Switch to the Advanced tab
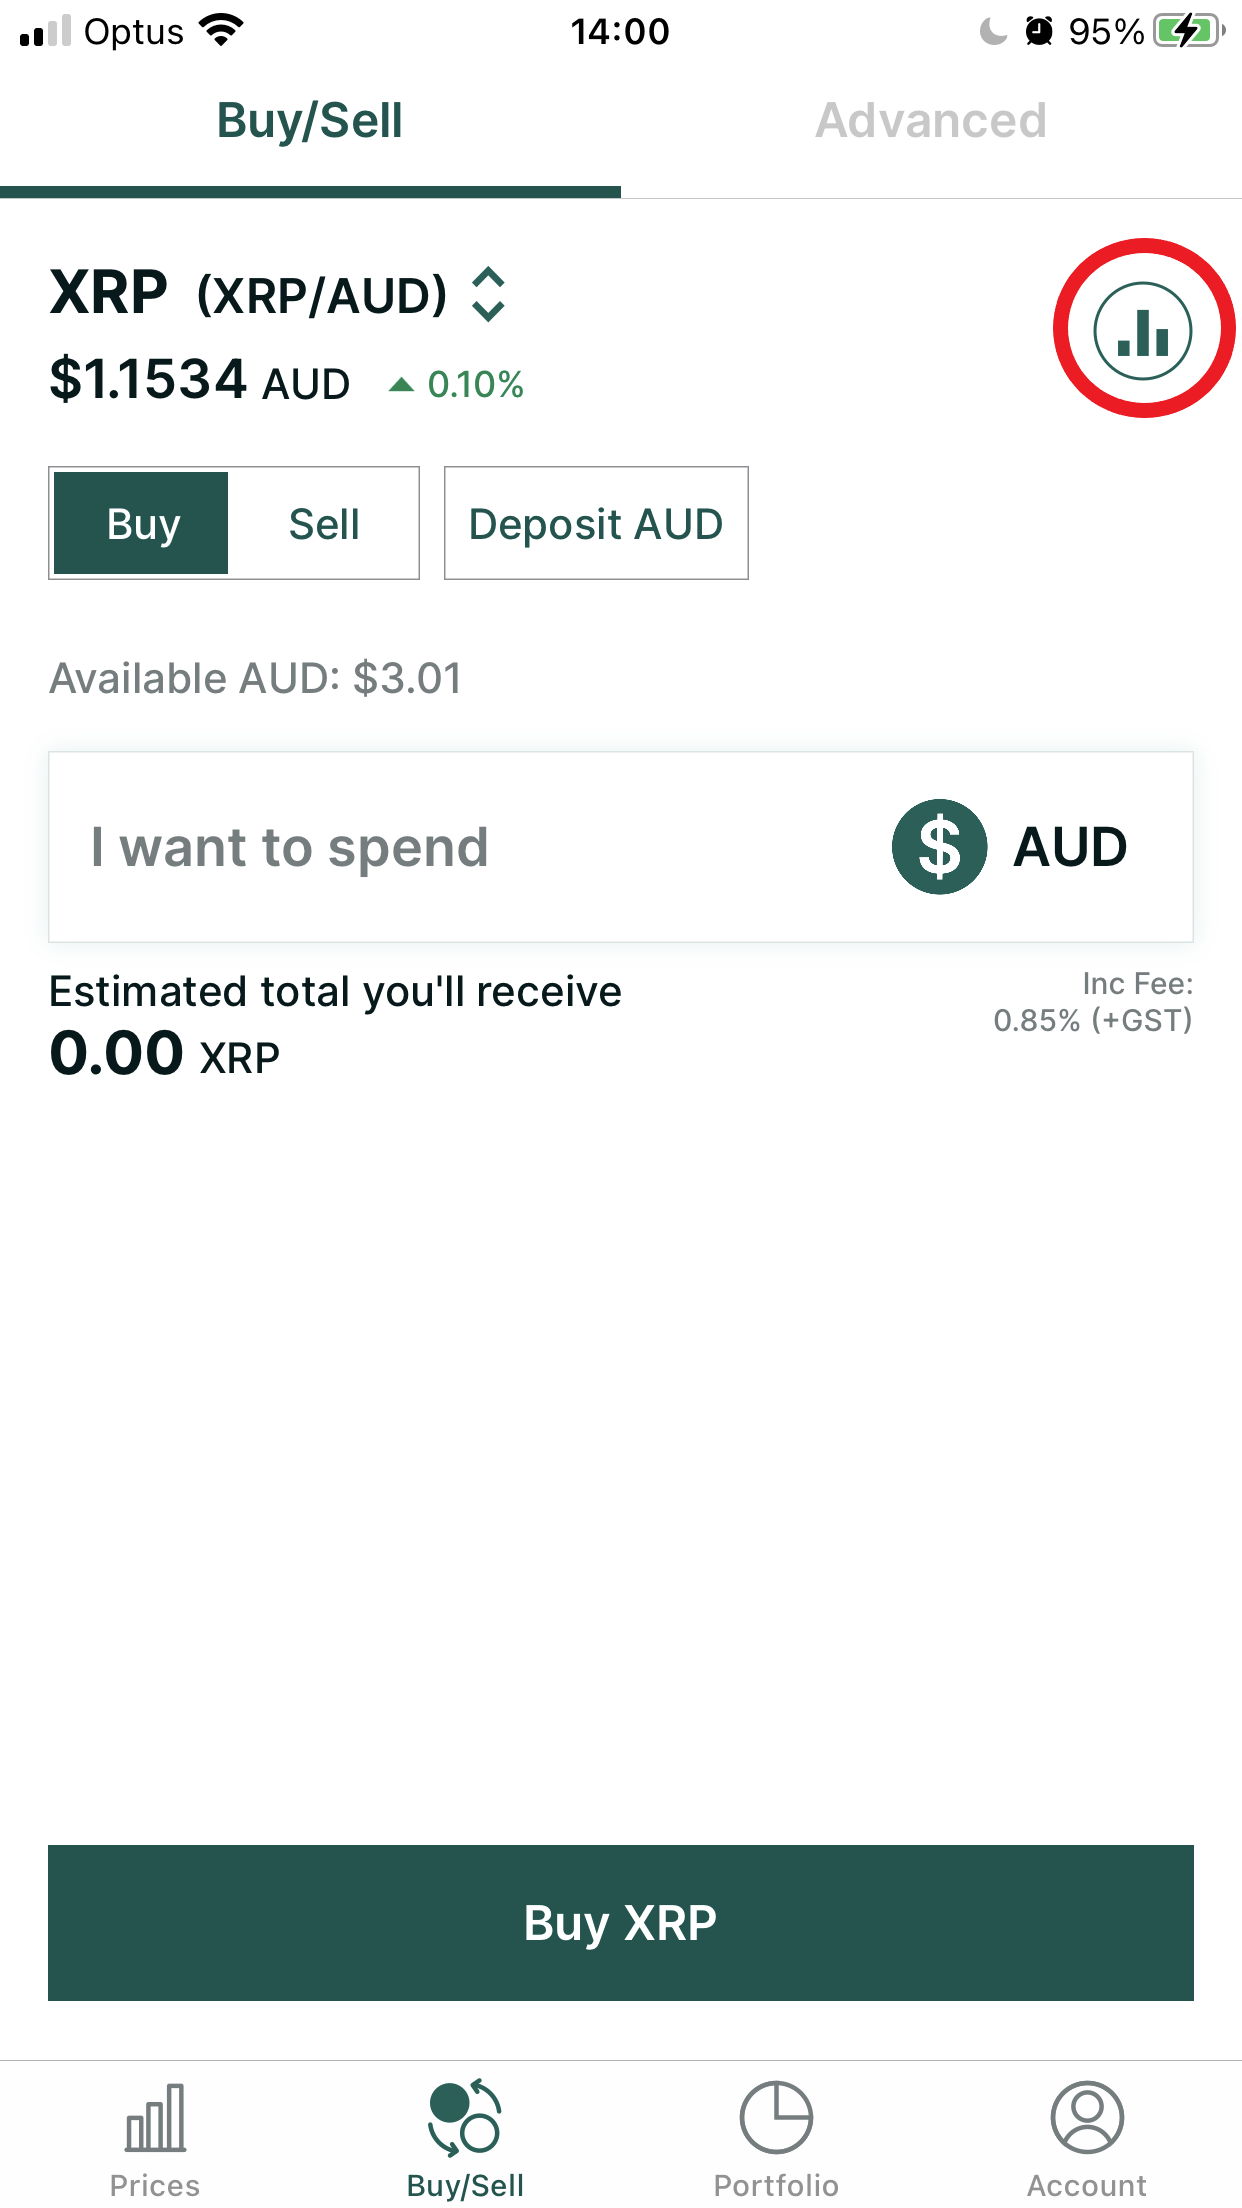The height and width of the screenshot is (2208, 1242). 931,121
